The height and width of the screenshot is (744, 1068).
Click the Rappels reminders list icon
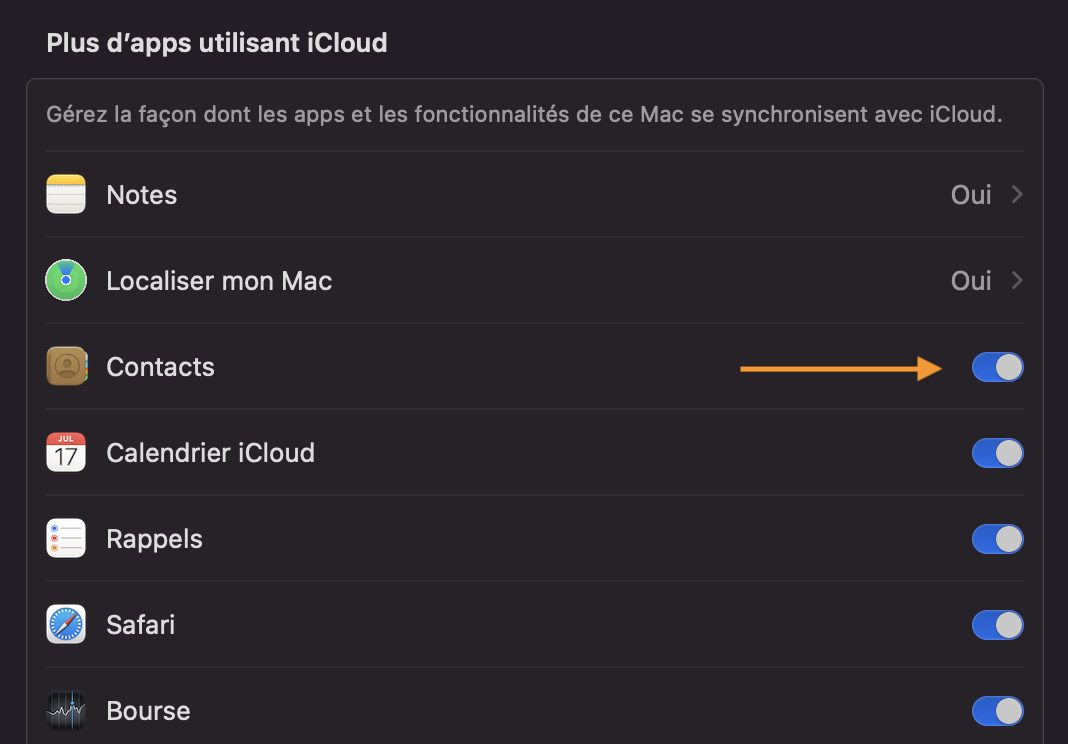[66, 538]
